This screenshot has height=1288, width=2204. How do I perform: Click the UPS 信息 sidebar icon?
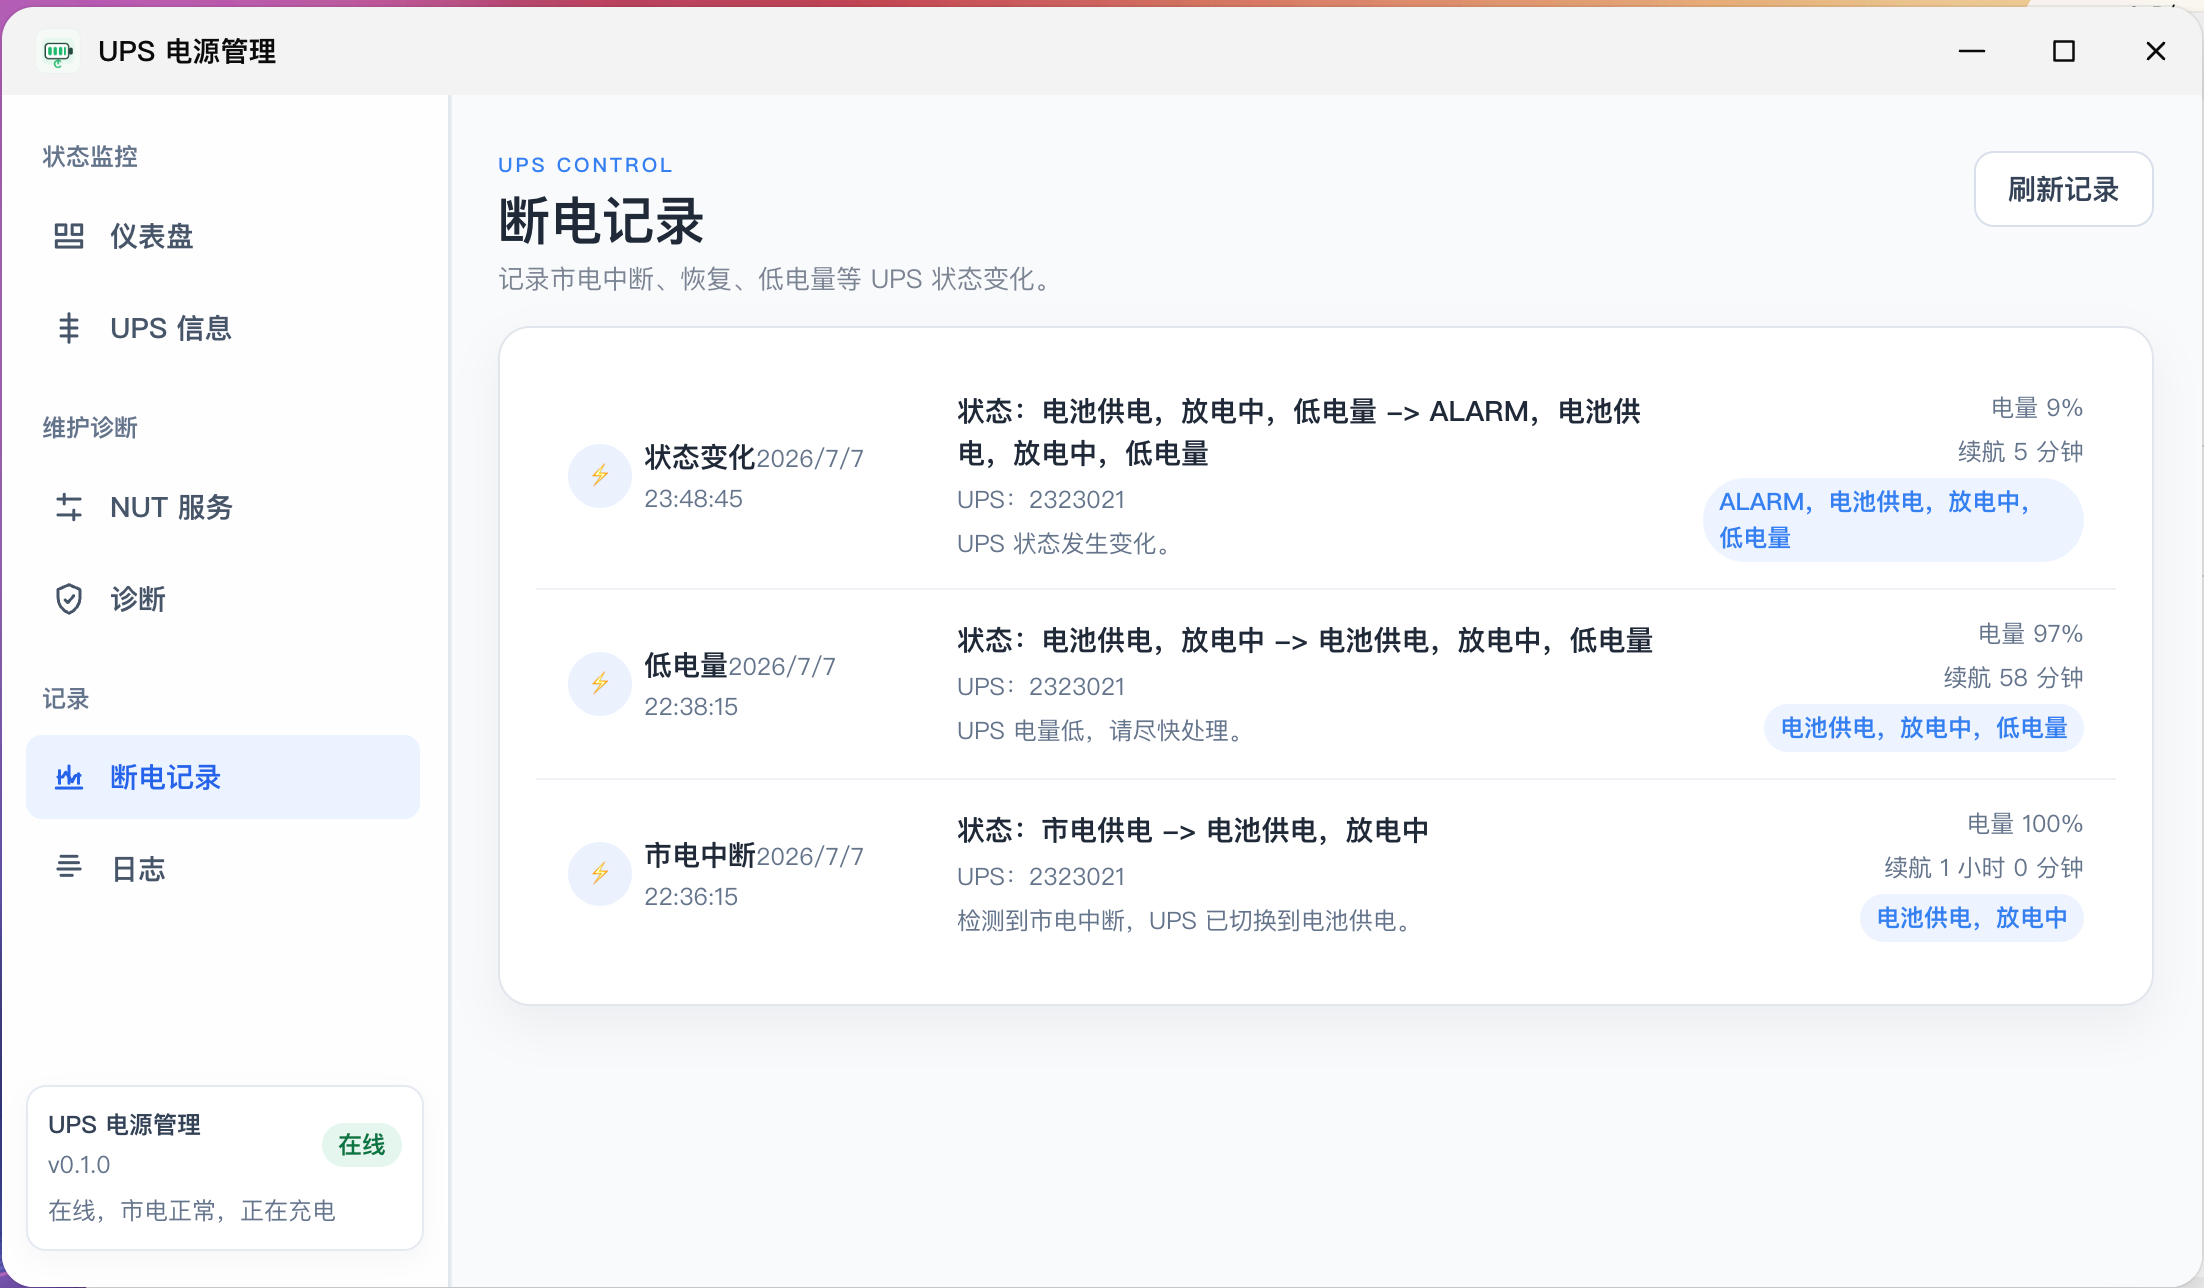tap(68, 328)
